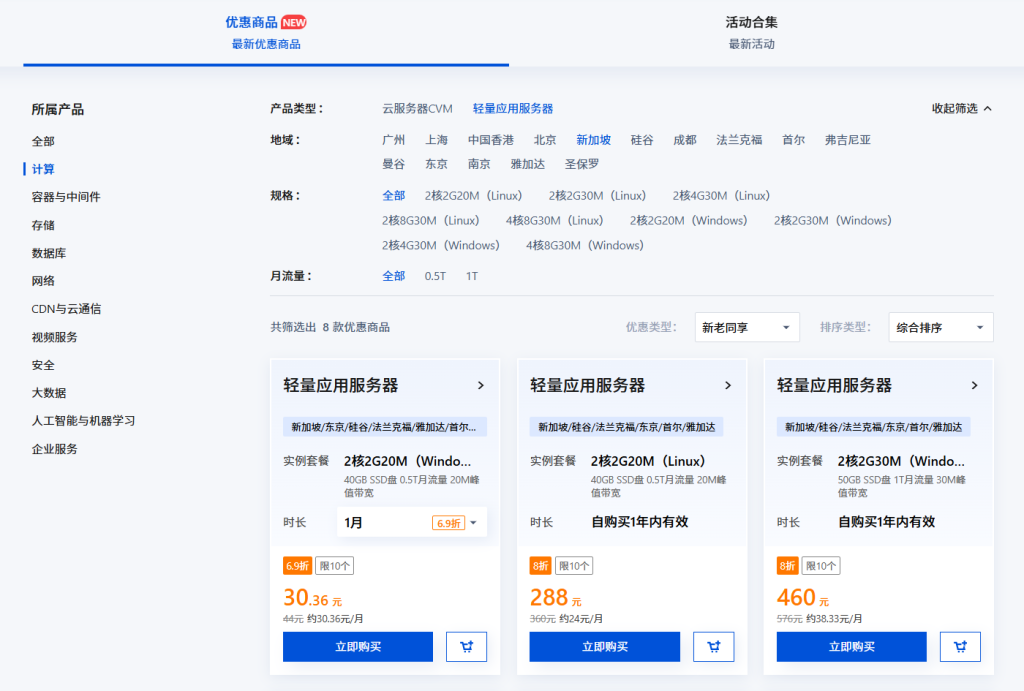Switch to the 活动合集 tab
1024x691 pixels.
pos(751,33)
